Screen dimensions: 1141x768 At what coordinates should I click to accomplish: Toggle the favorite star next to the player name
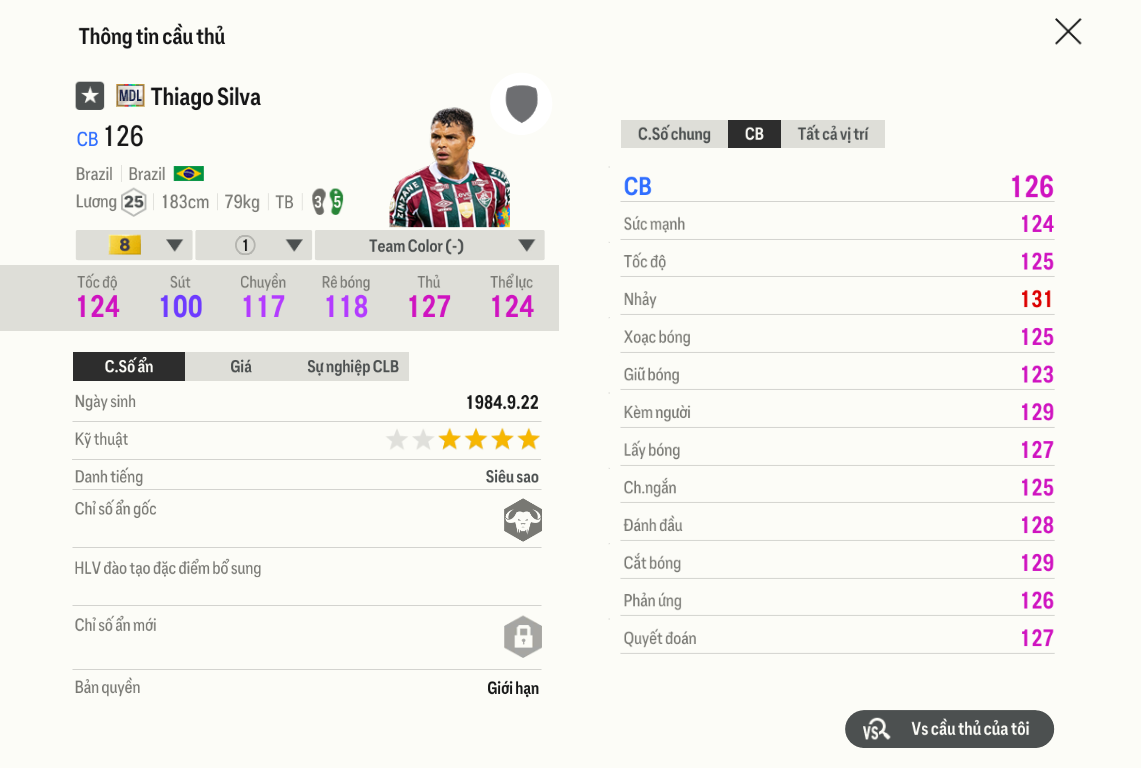[90, 97]
